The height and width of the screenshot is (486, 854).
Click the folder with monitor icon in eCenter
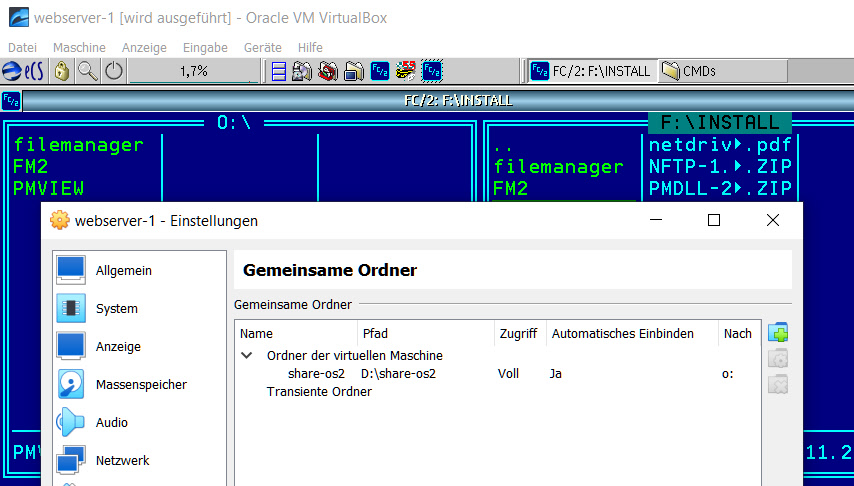point(354,71)
